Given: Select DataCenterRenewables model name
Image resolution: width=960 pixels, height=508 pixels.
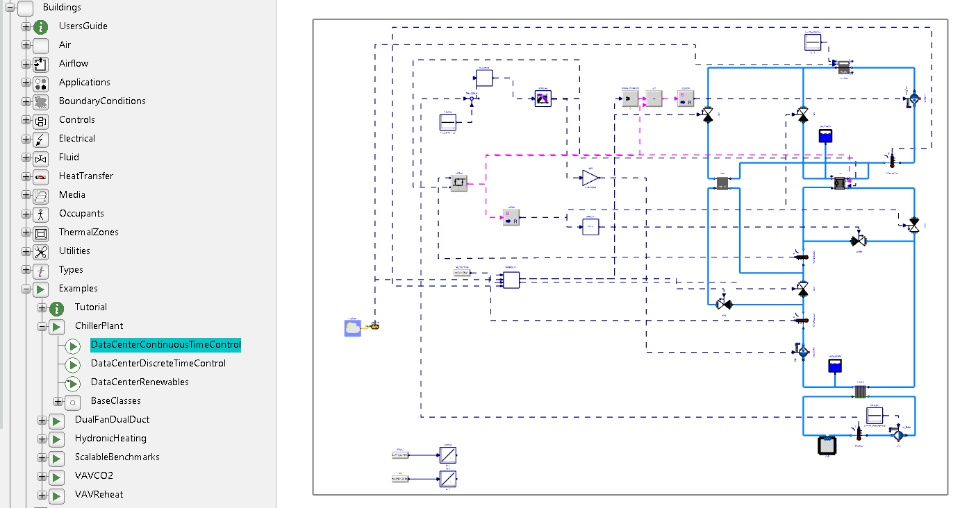Looking at the screenshot, I should point(140,382).
